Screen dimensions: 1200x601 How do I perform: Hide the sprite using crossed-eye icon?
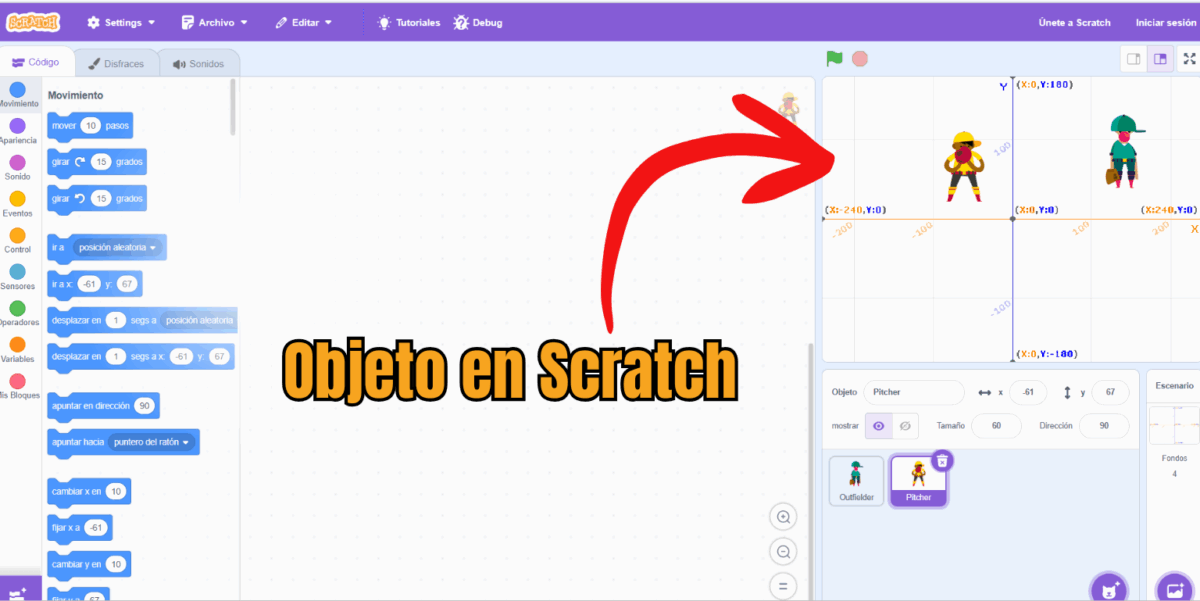pos(905,426)
